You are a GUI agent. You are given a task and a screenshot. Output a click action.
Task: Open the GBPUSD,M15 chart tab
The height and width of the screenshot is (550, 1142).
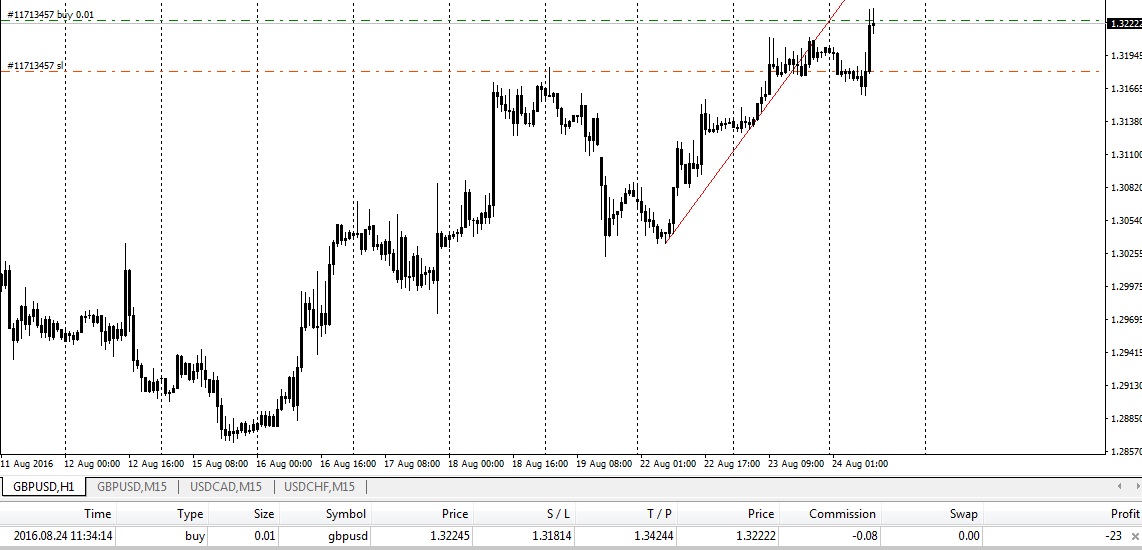(133, 487)
